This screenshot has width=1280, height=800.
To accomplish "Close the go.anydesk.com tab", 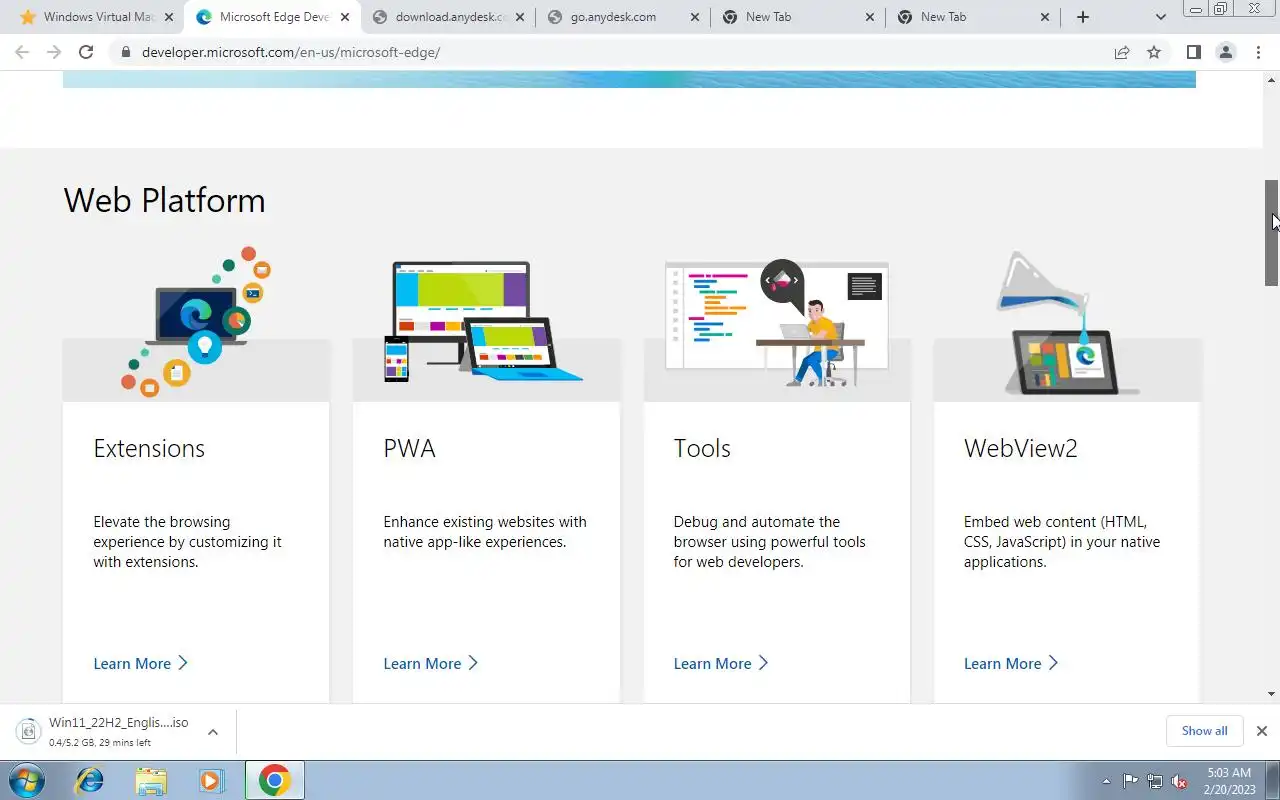I will click(x=695, y=17).
